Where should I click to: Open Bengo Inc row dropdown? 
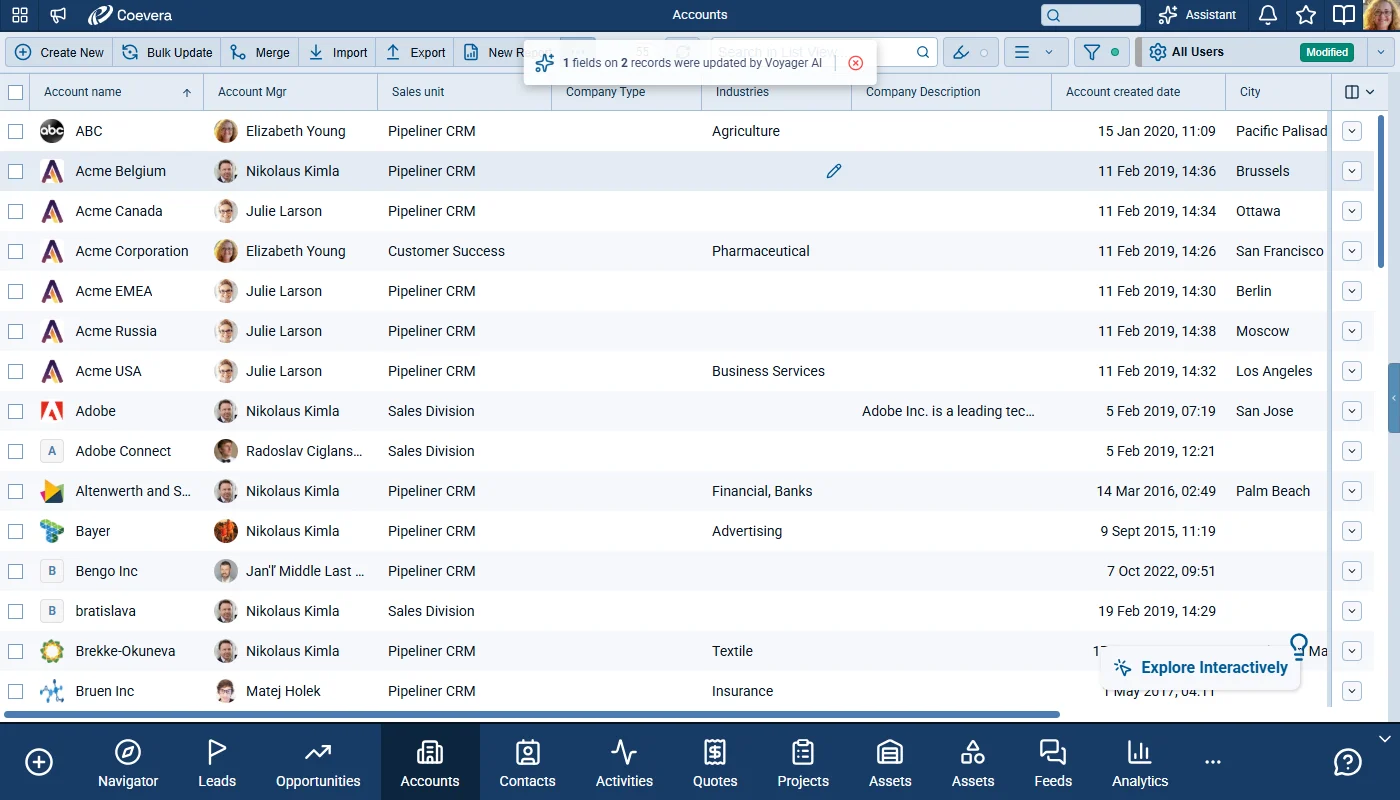click(1352, 571)
